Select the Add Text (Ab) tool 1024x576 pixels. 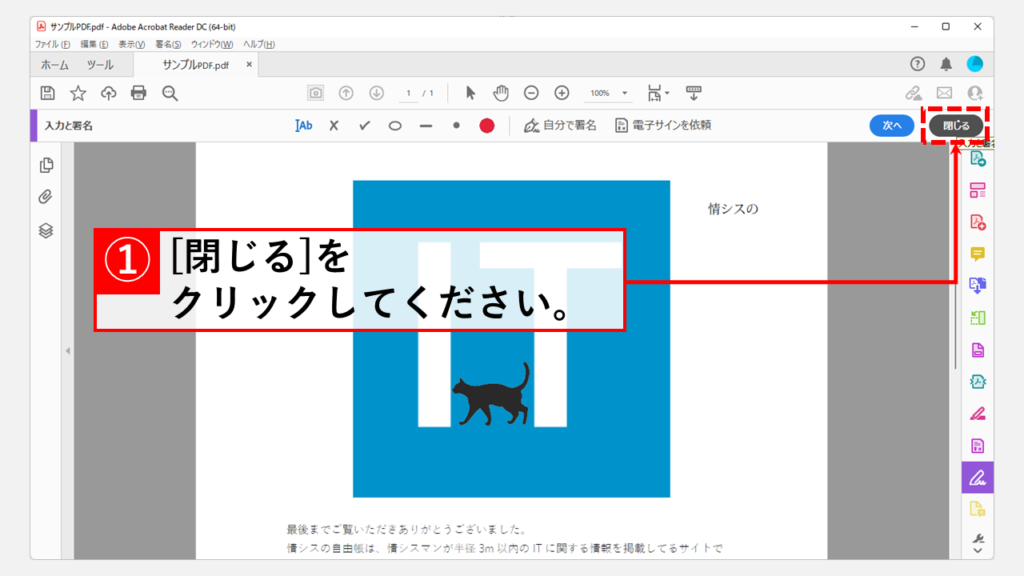304,125
